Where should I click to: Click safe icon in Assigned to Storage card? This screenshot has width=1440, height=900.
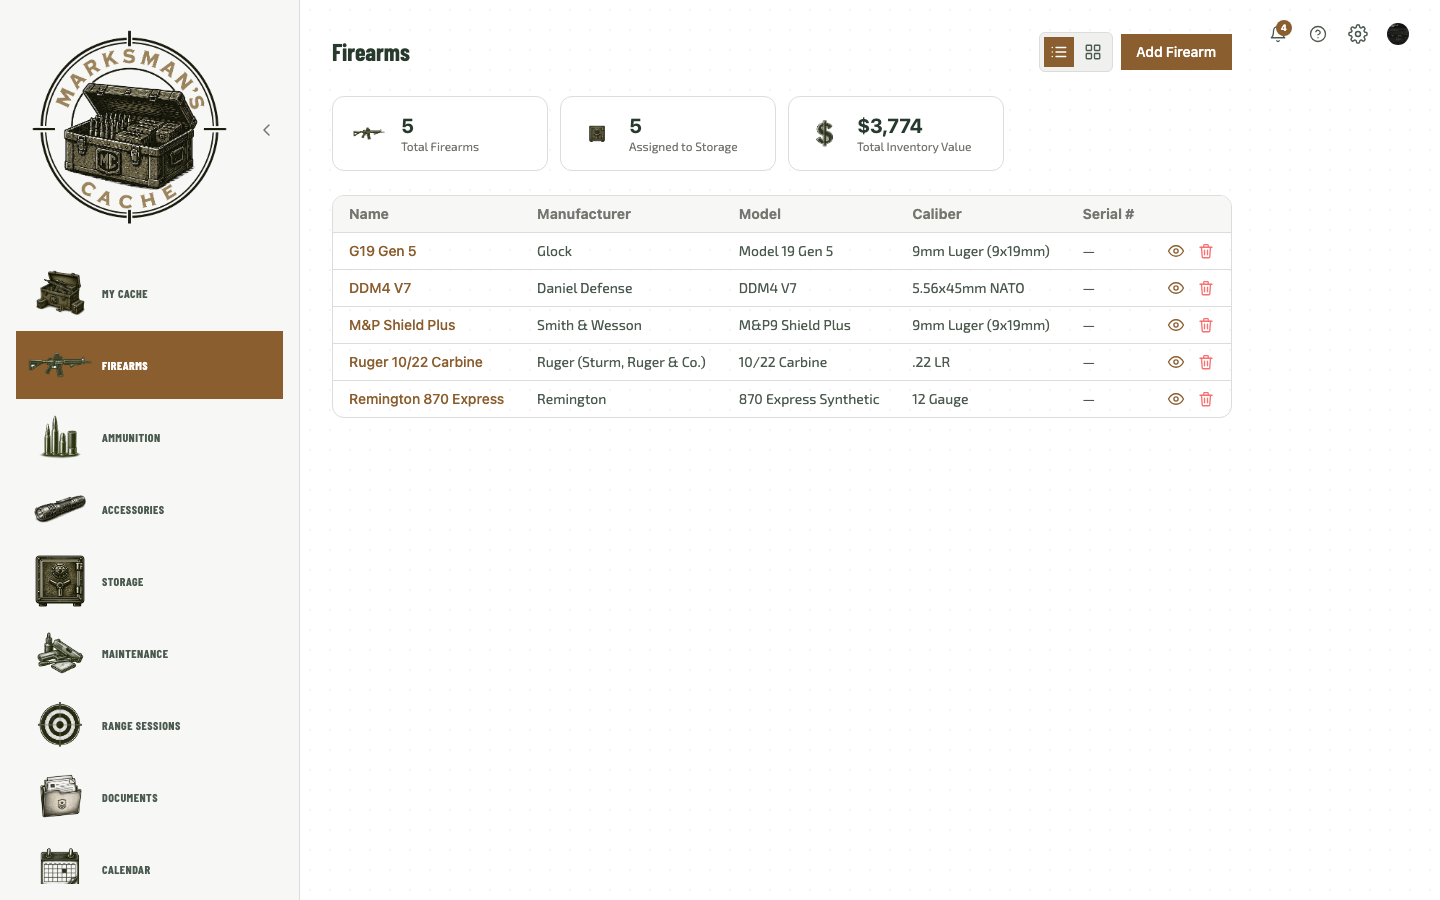coord(597,133)
